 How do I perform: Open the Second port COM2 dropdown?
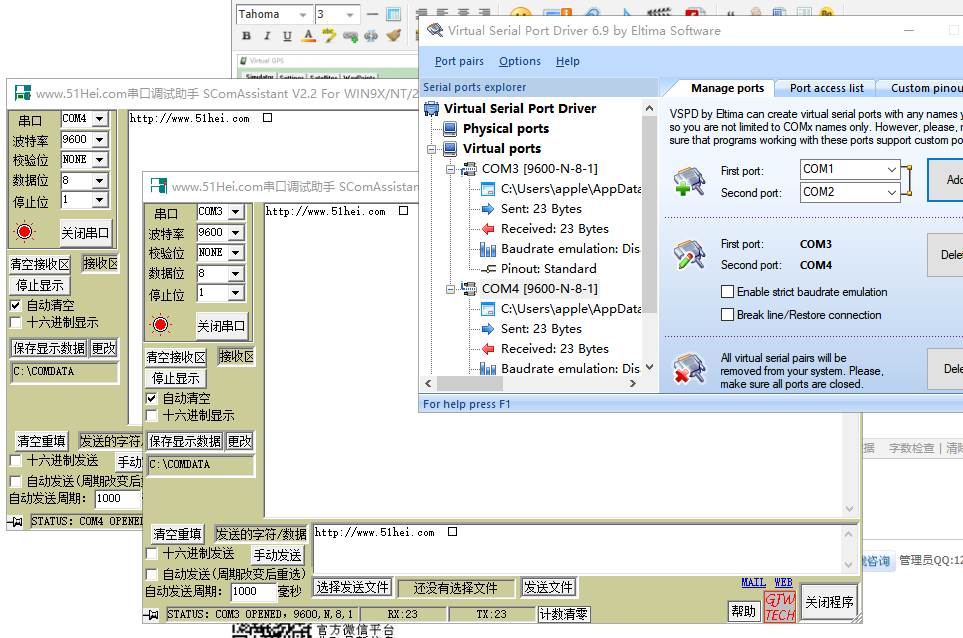coord(891,192)
